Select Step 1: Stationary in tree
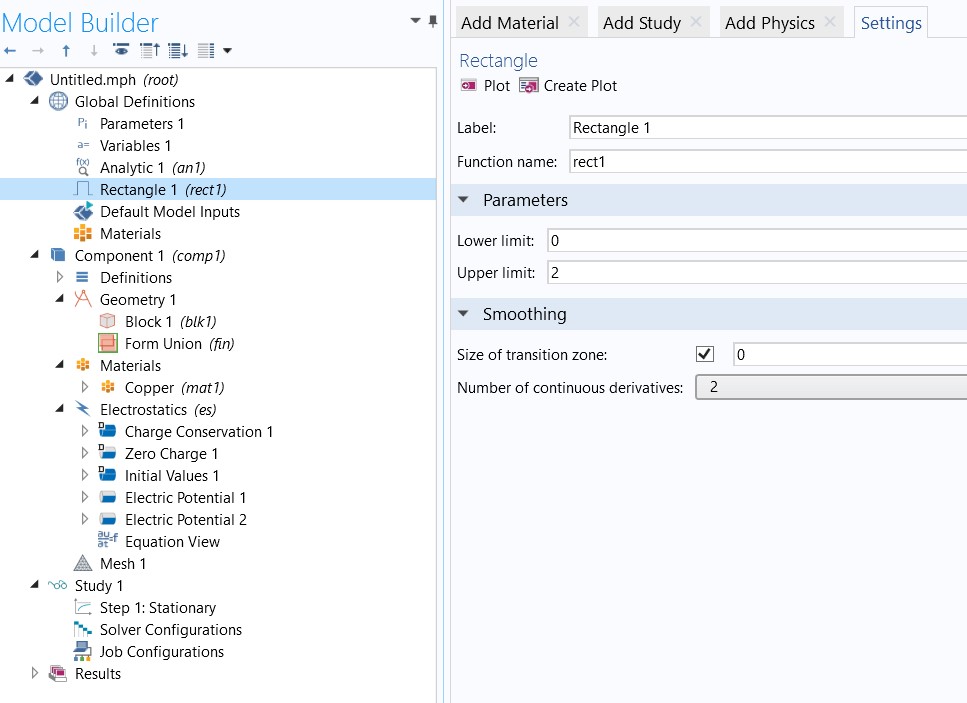 click(157, 608)
